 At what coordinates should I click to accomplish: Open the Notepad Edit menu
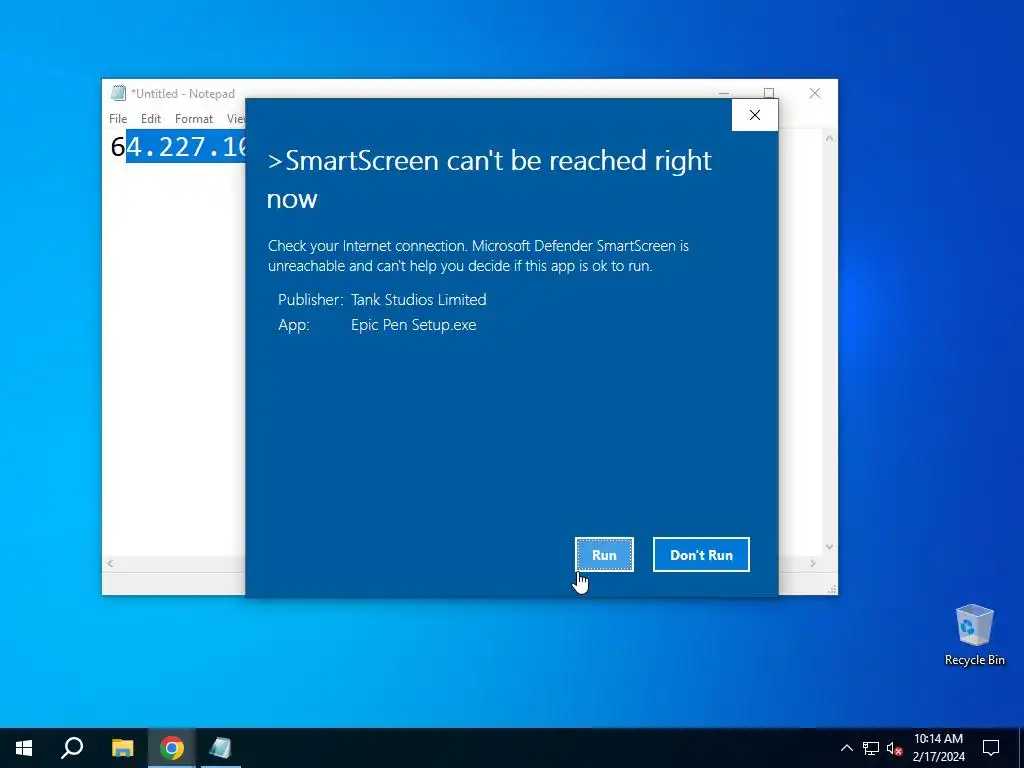151,119
